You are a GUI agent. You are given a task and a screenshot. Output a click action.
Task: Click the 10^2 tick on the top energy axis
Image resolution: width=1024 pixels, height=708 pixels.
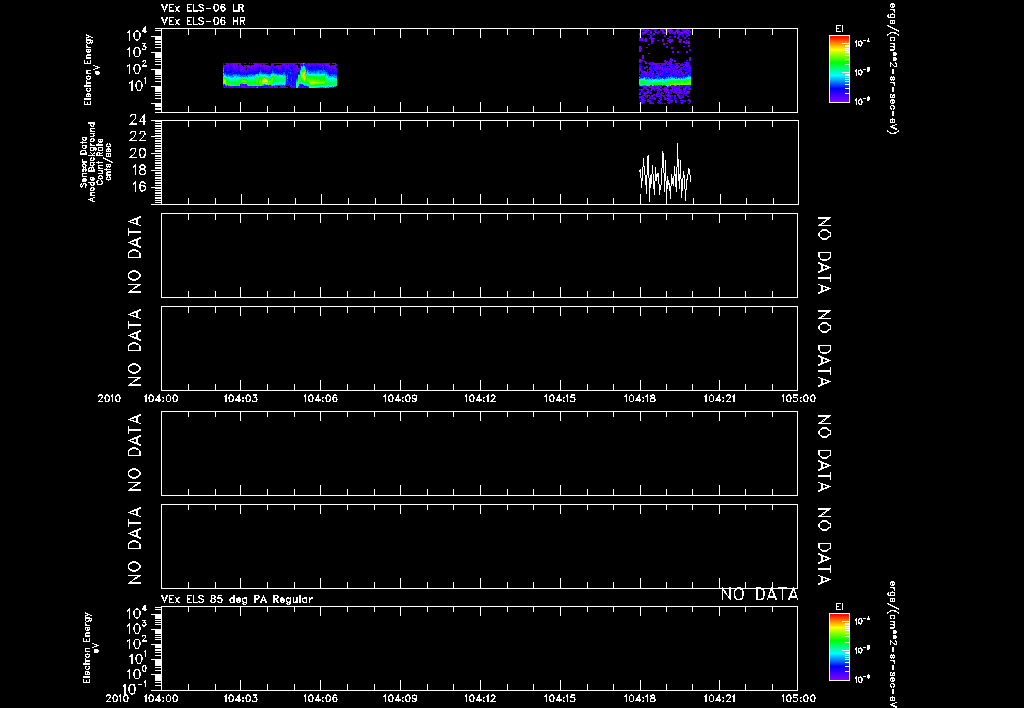136,69
